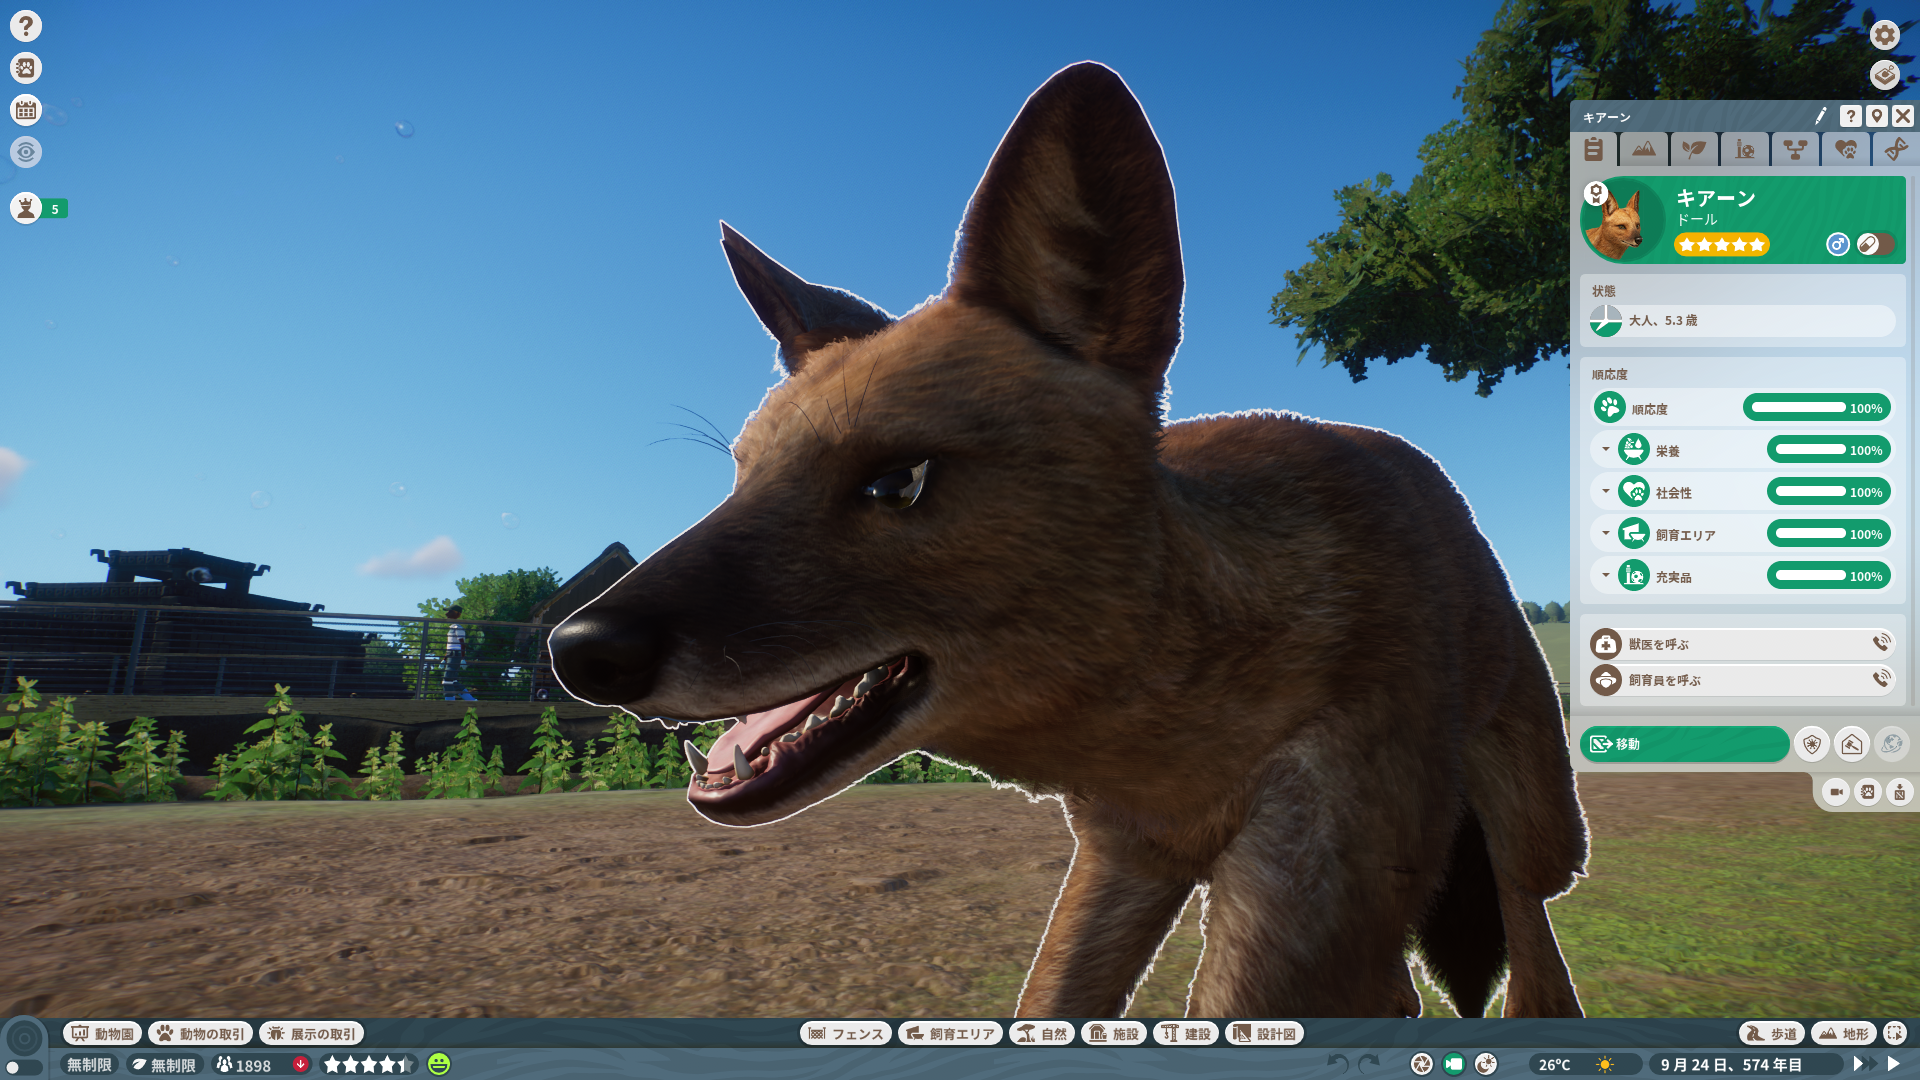
Task: Call the vet with 獣医を呼ぶ
Action: tap(1742, 644)
